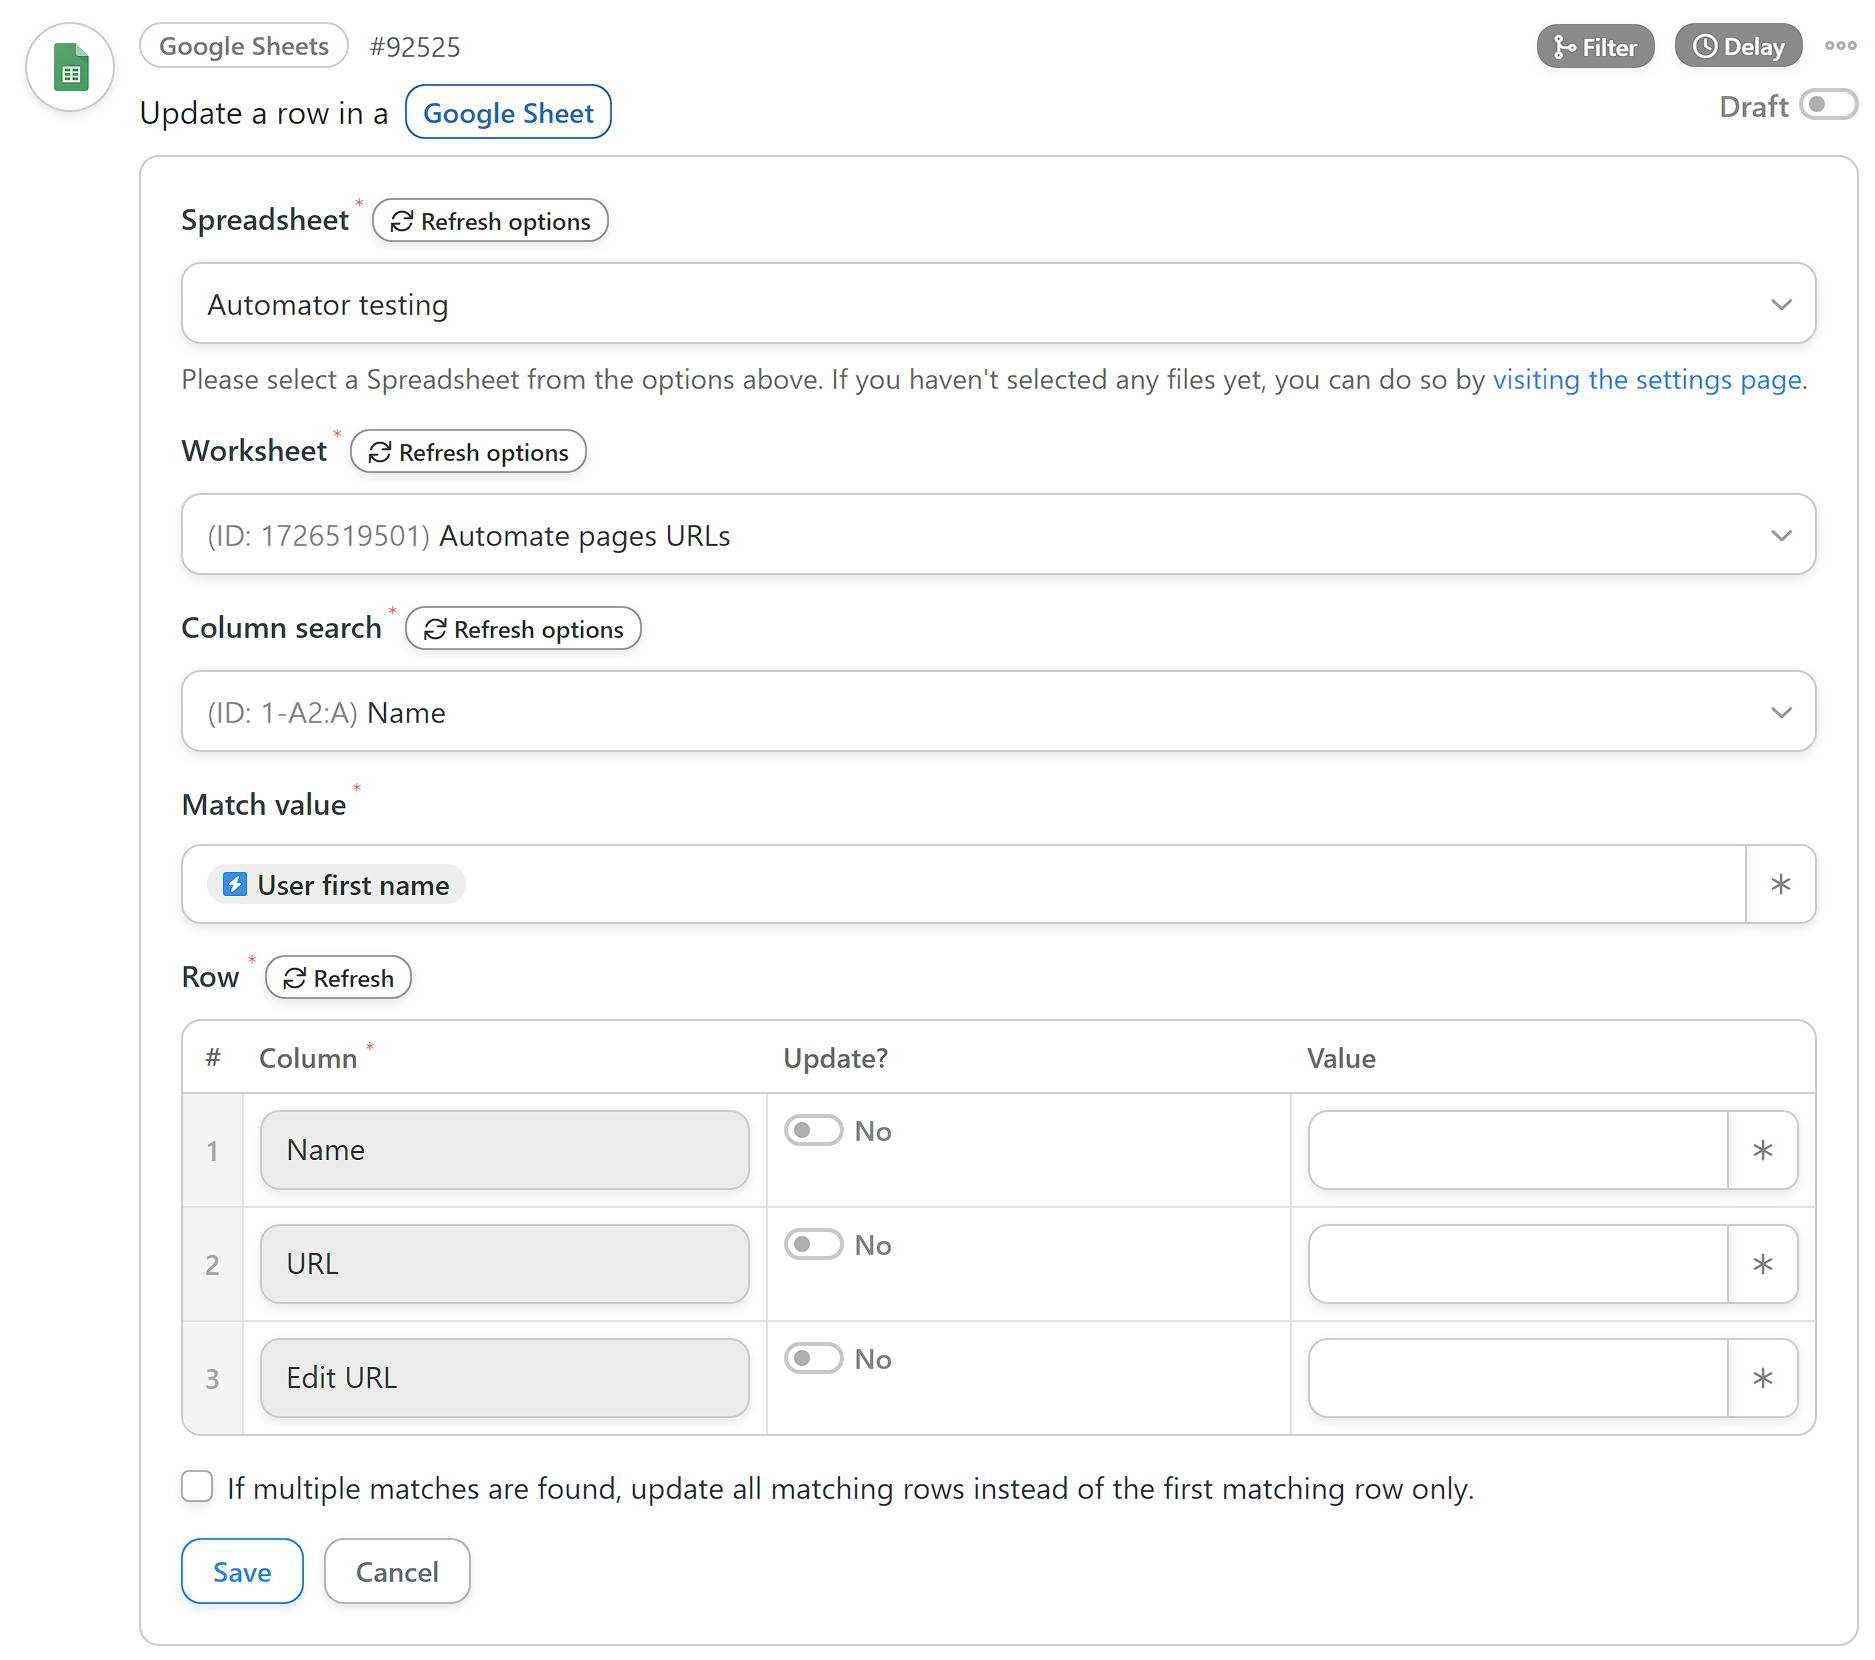Click the asterisk token icon for Match value
Screen dimensions: 1875x1660
[x=1780, y=884]
